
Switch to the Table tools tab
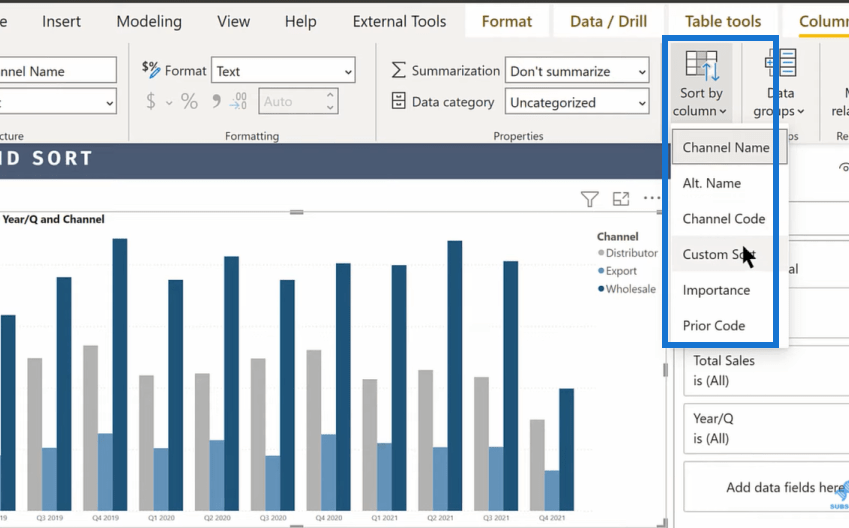coord(723,21)
